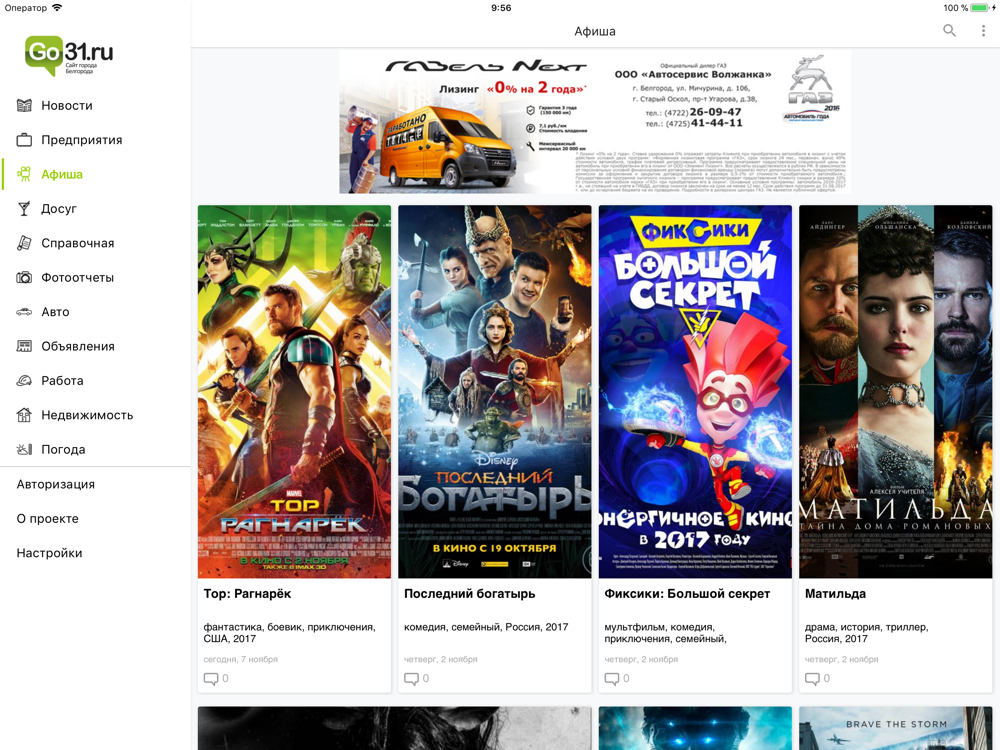Viewport: 1000px width, 750px height.
Task: Open the Фиксики: Большой секрет title link
Action: click(x=688, y=594)
